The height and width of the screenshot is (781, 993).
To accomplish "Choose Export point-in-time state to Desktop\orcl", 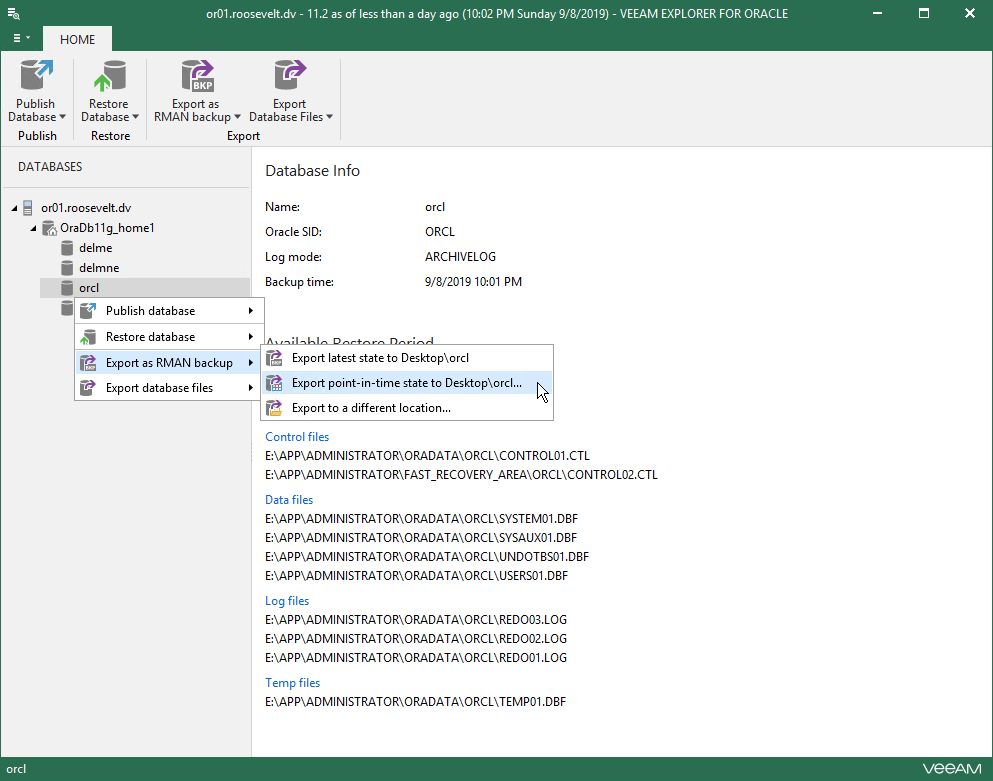I will pos(407,383).
